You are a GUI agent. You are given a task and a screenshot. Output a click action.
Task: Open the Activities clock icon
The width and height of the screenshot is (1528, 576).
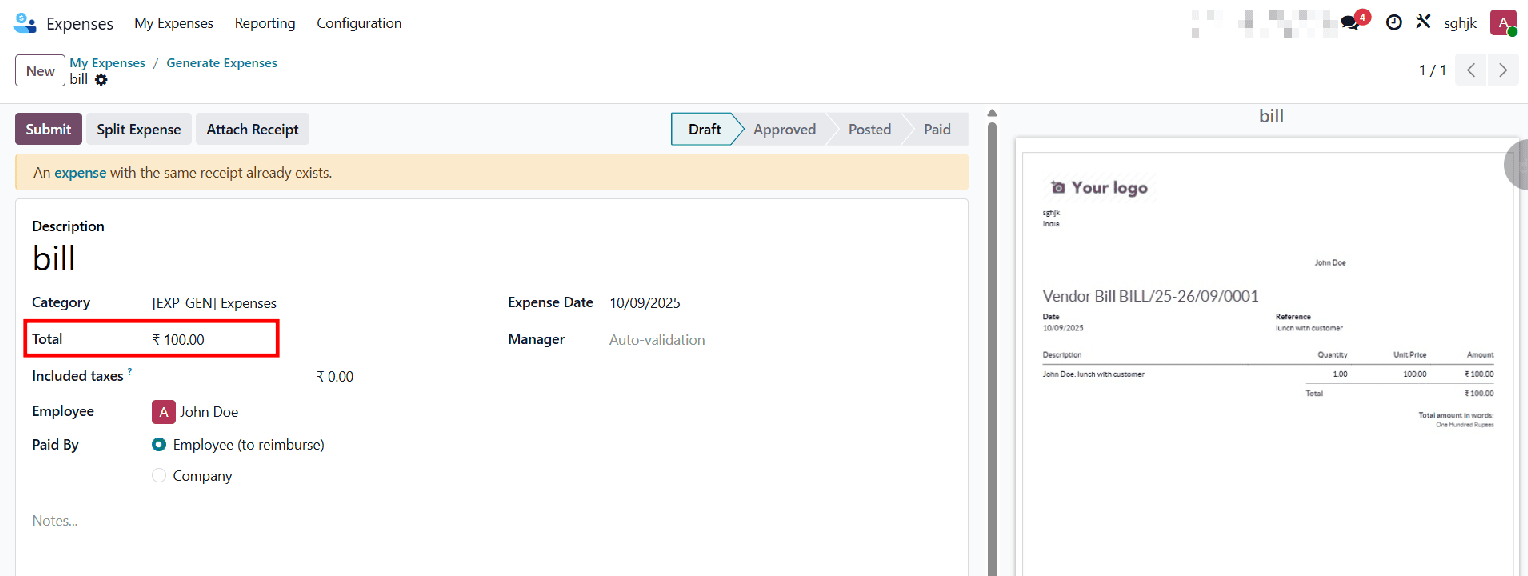point(1394,21)
